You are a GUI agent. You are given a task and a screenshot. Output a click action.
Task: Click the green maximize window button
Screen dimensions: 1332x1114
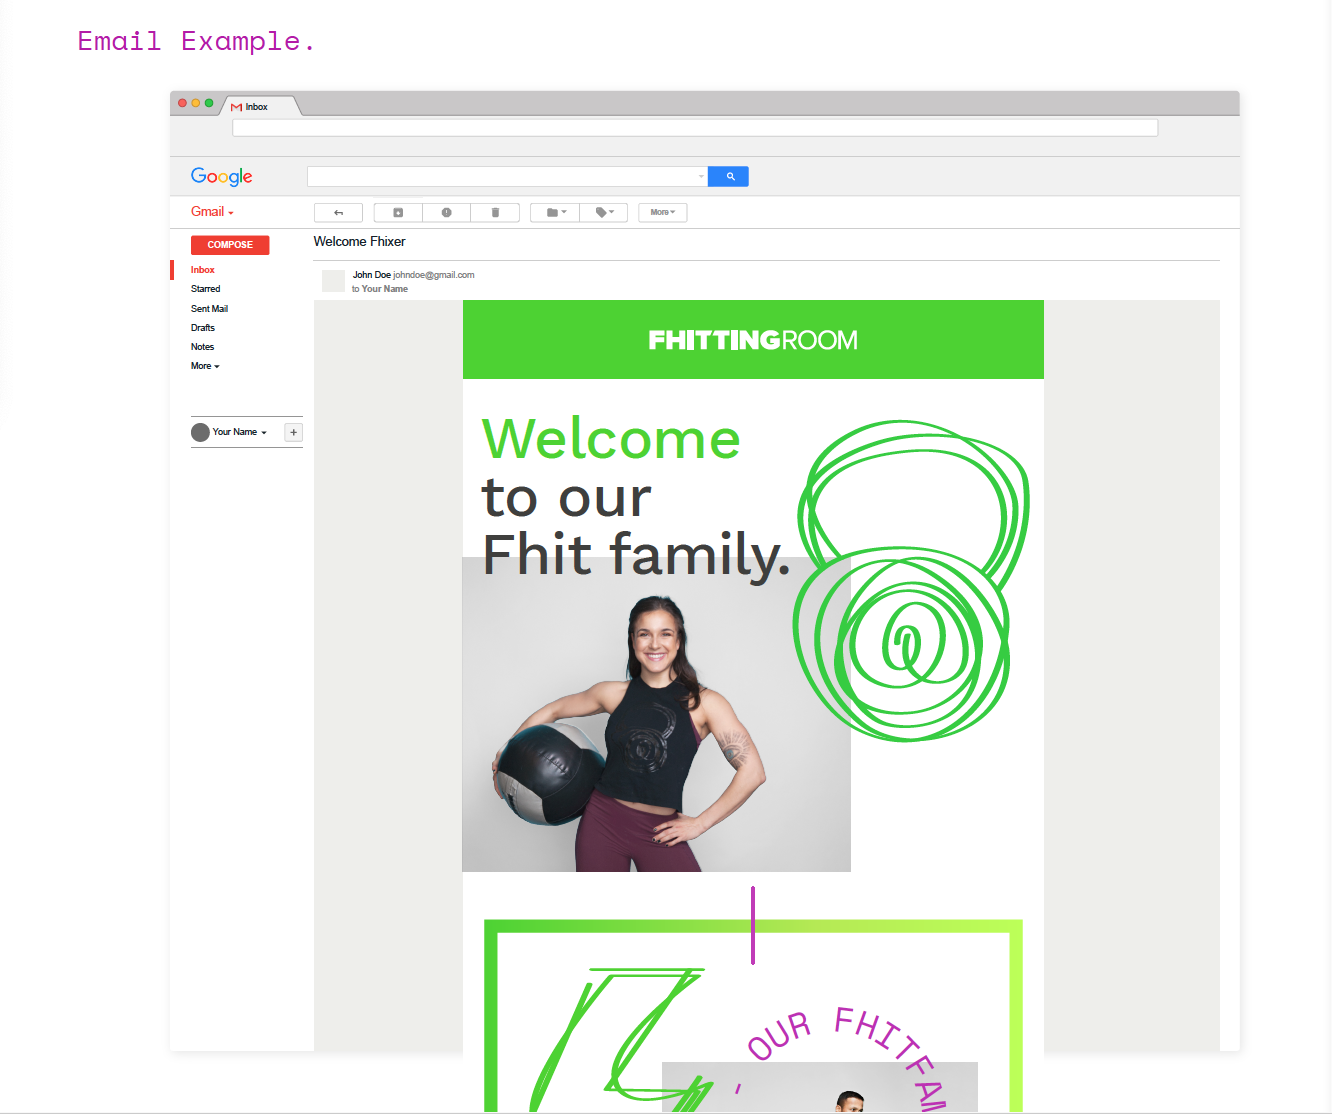point(209,103)
